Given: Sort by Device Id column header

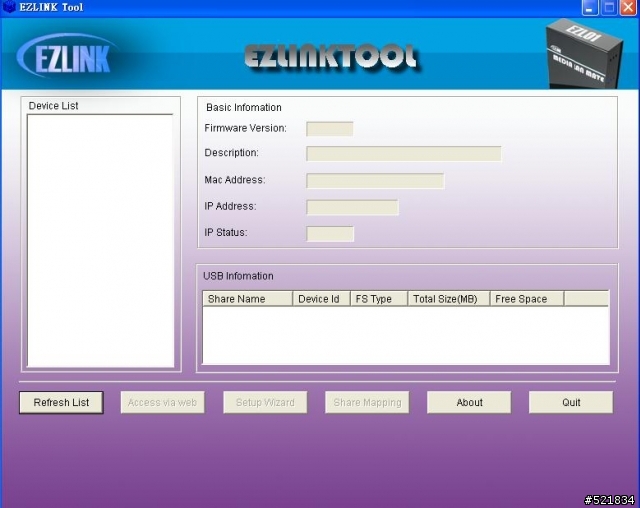Looking at the screenshot, I should 321,299.
